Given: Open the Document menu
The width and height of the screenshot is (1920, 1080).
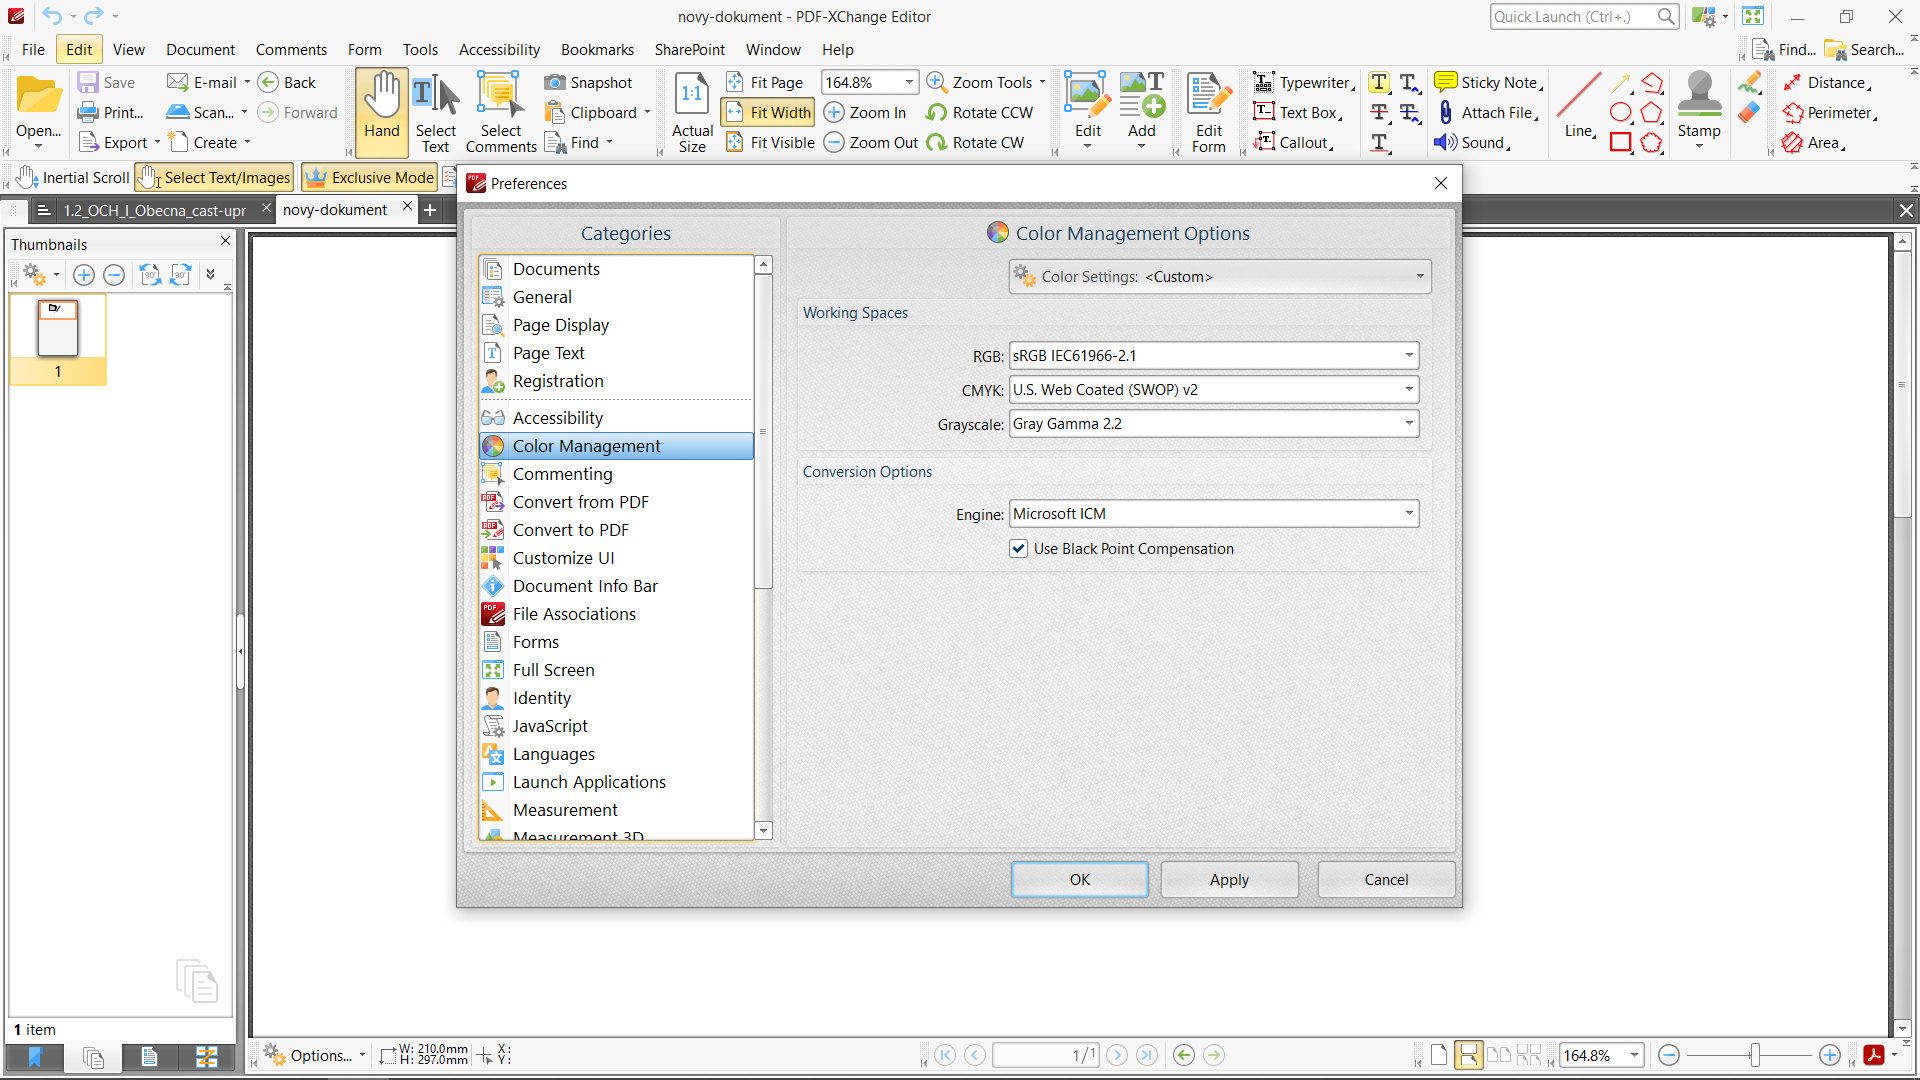Looking at the screenshot, I should [x=201, y=50].
